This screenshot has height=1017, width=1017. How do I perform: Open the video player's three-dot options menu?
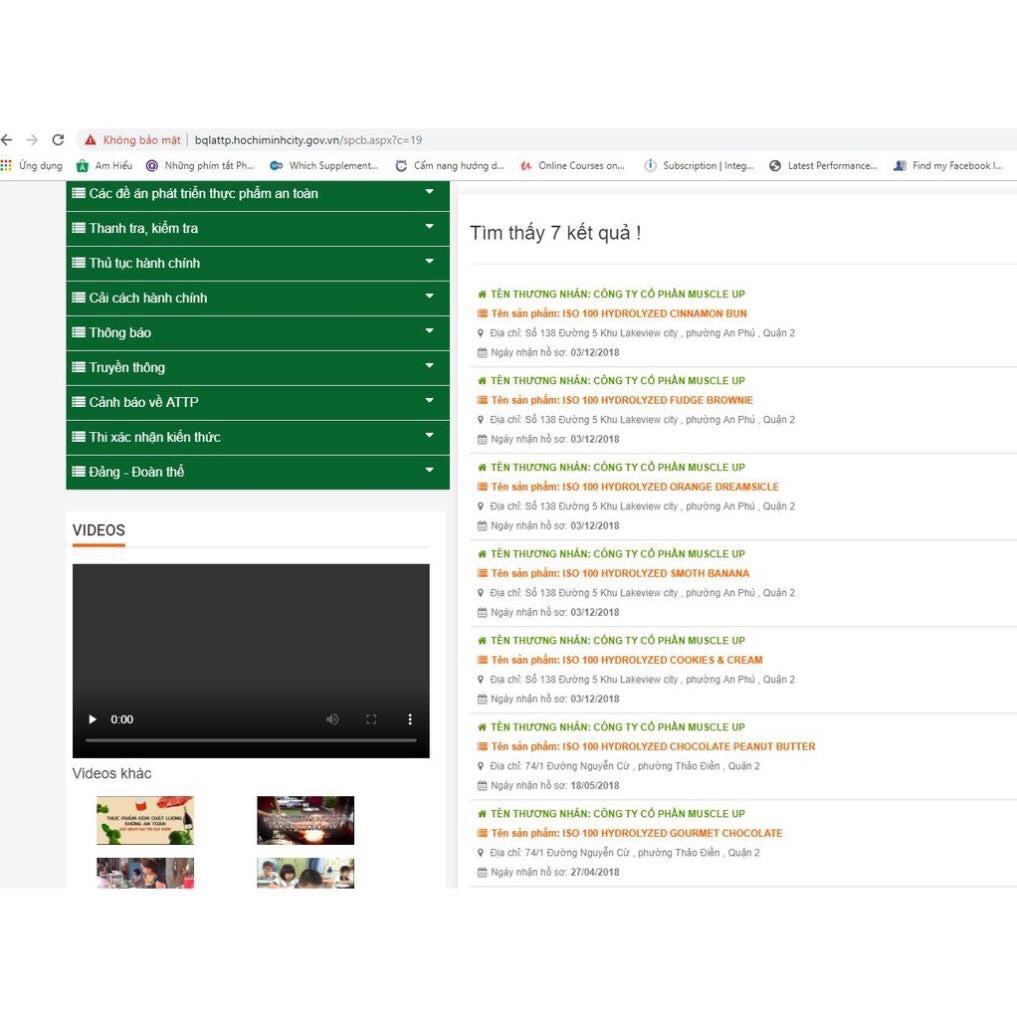[409, 719]
